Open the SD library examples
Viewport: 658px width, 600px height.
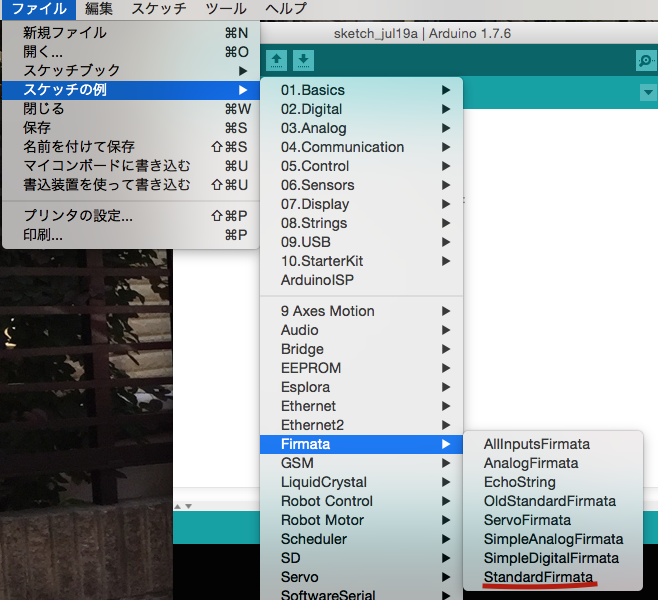361,558
